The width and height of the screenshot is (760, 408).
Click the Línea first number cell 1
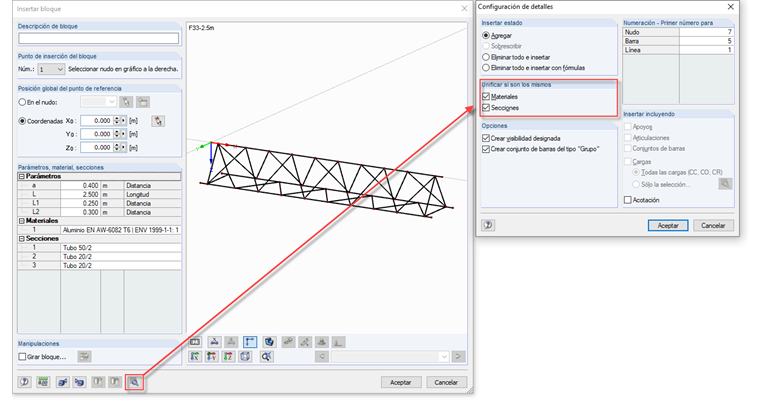(x=706, y=50)
